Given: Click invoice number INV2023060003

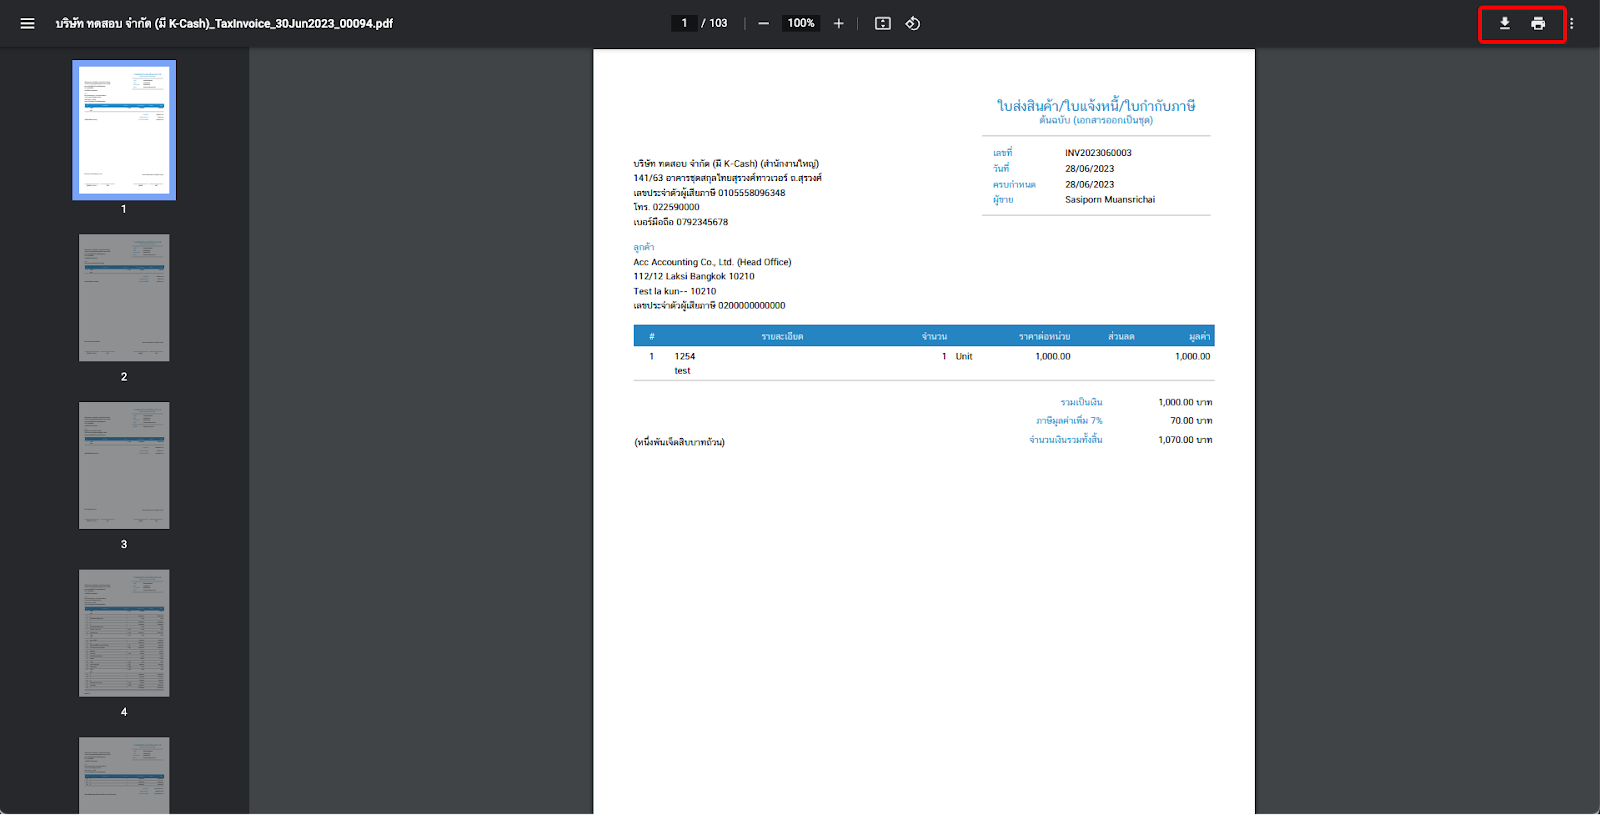Looking at the screenshot, I should (x=1098, y=153).
